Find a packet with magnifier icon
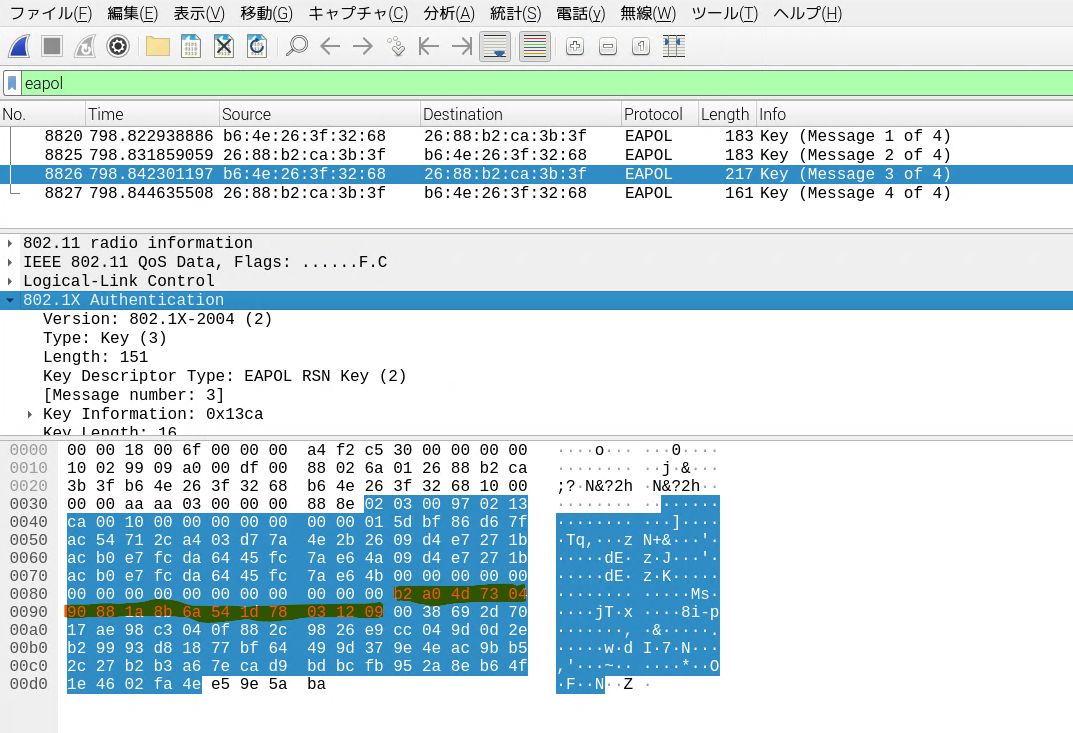Viewport: 1073px width, 733px height. point(297,47)
